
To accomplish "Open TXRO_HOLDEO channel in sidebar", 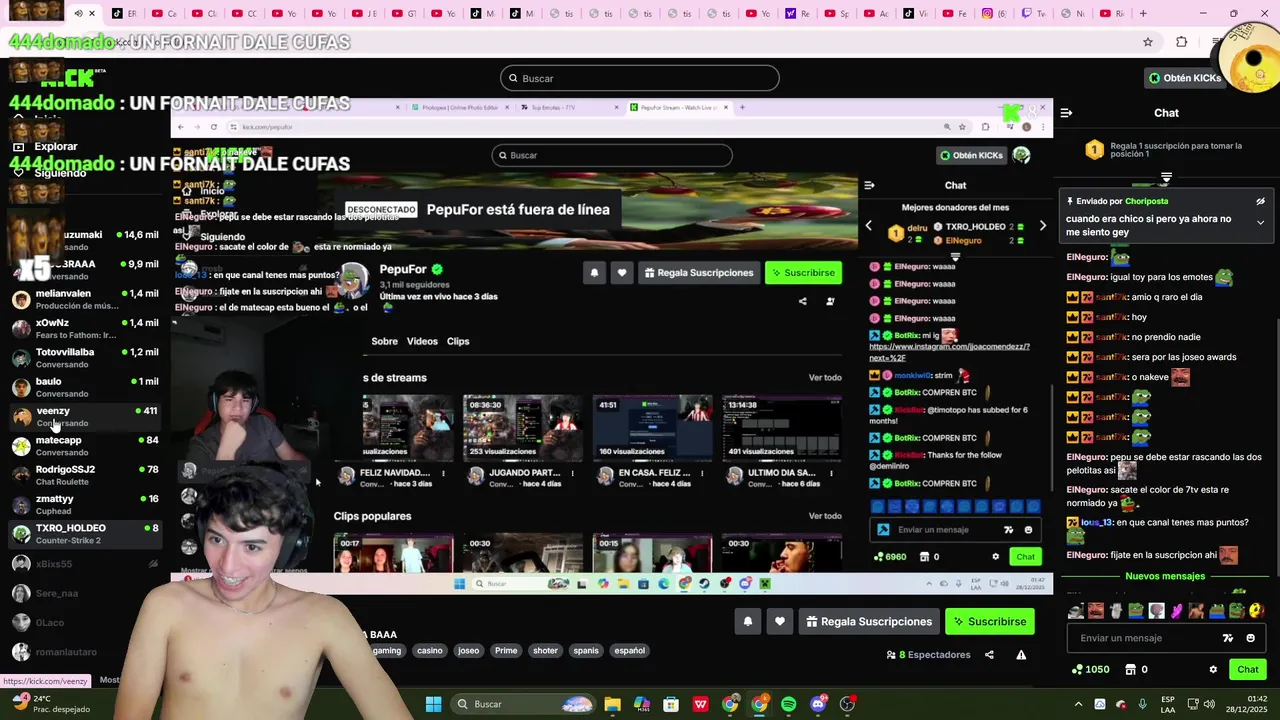I will click(85, 533).
